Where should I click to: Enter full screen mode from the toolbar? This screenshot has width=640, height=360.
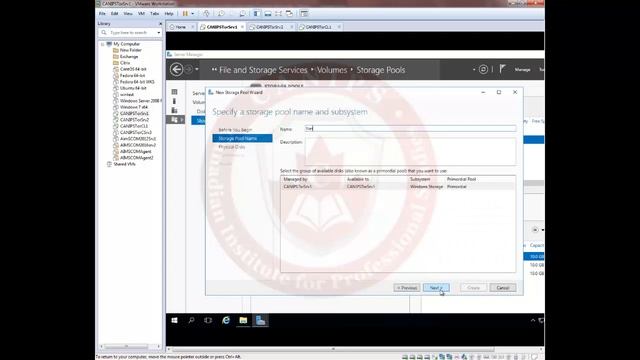(278, 13)
